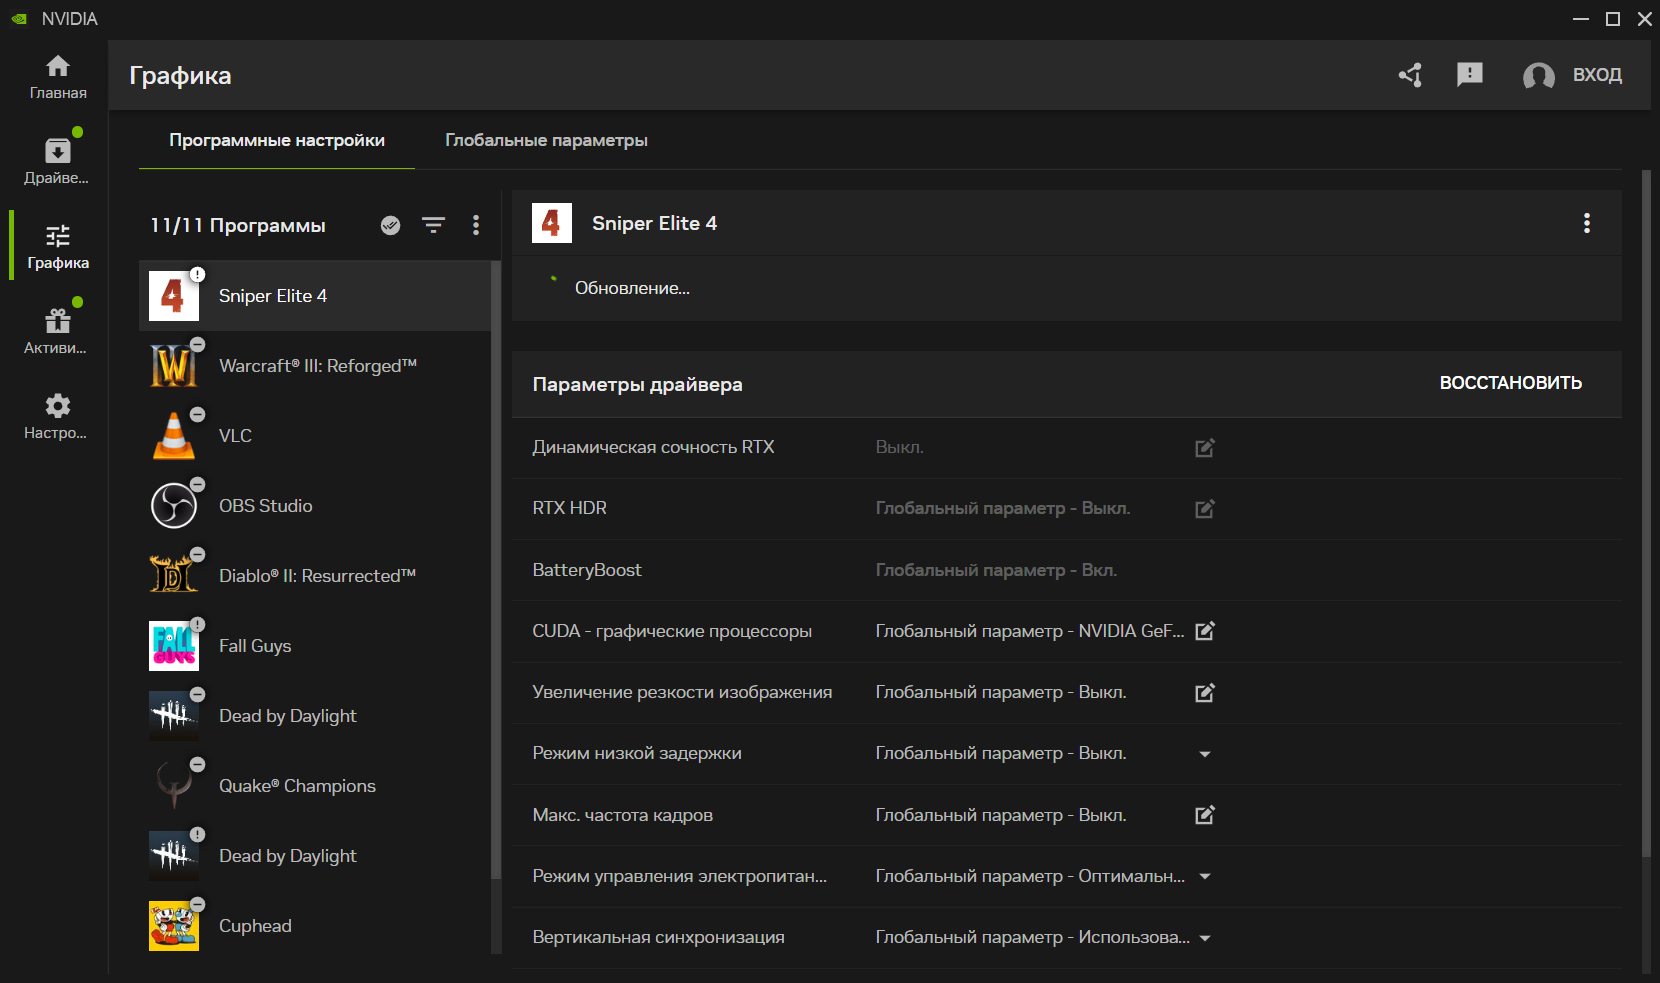
Task: Open the Активировать gift section
Action: click(57, 332)
